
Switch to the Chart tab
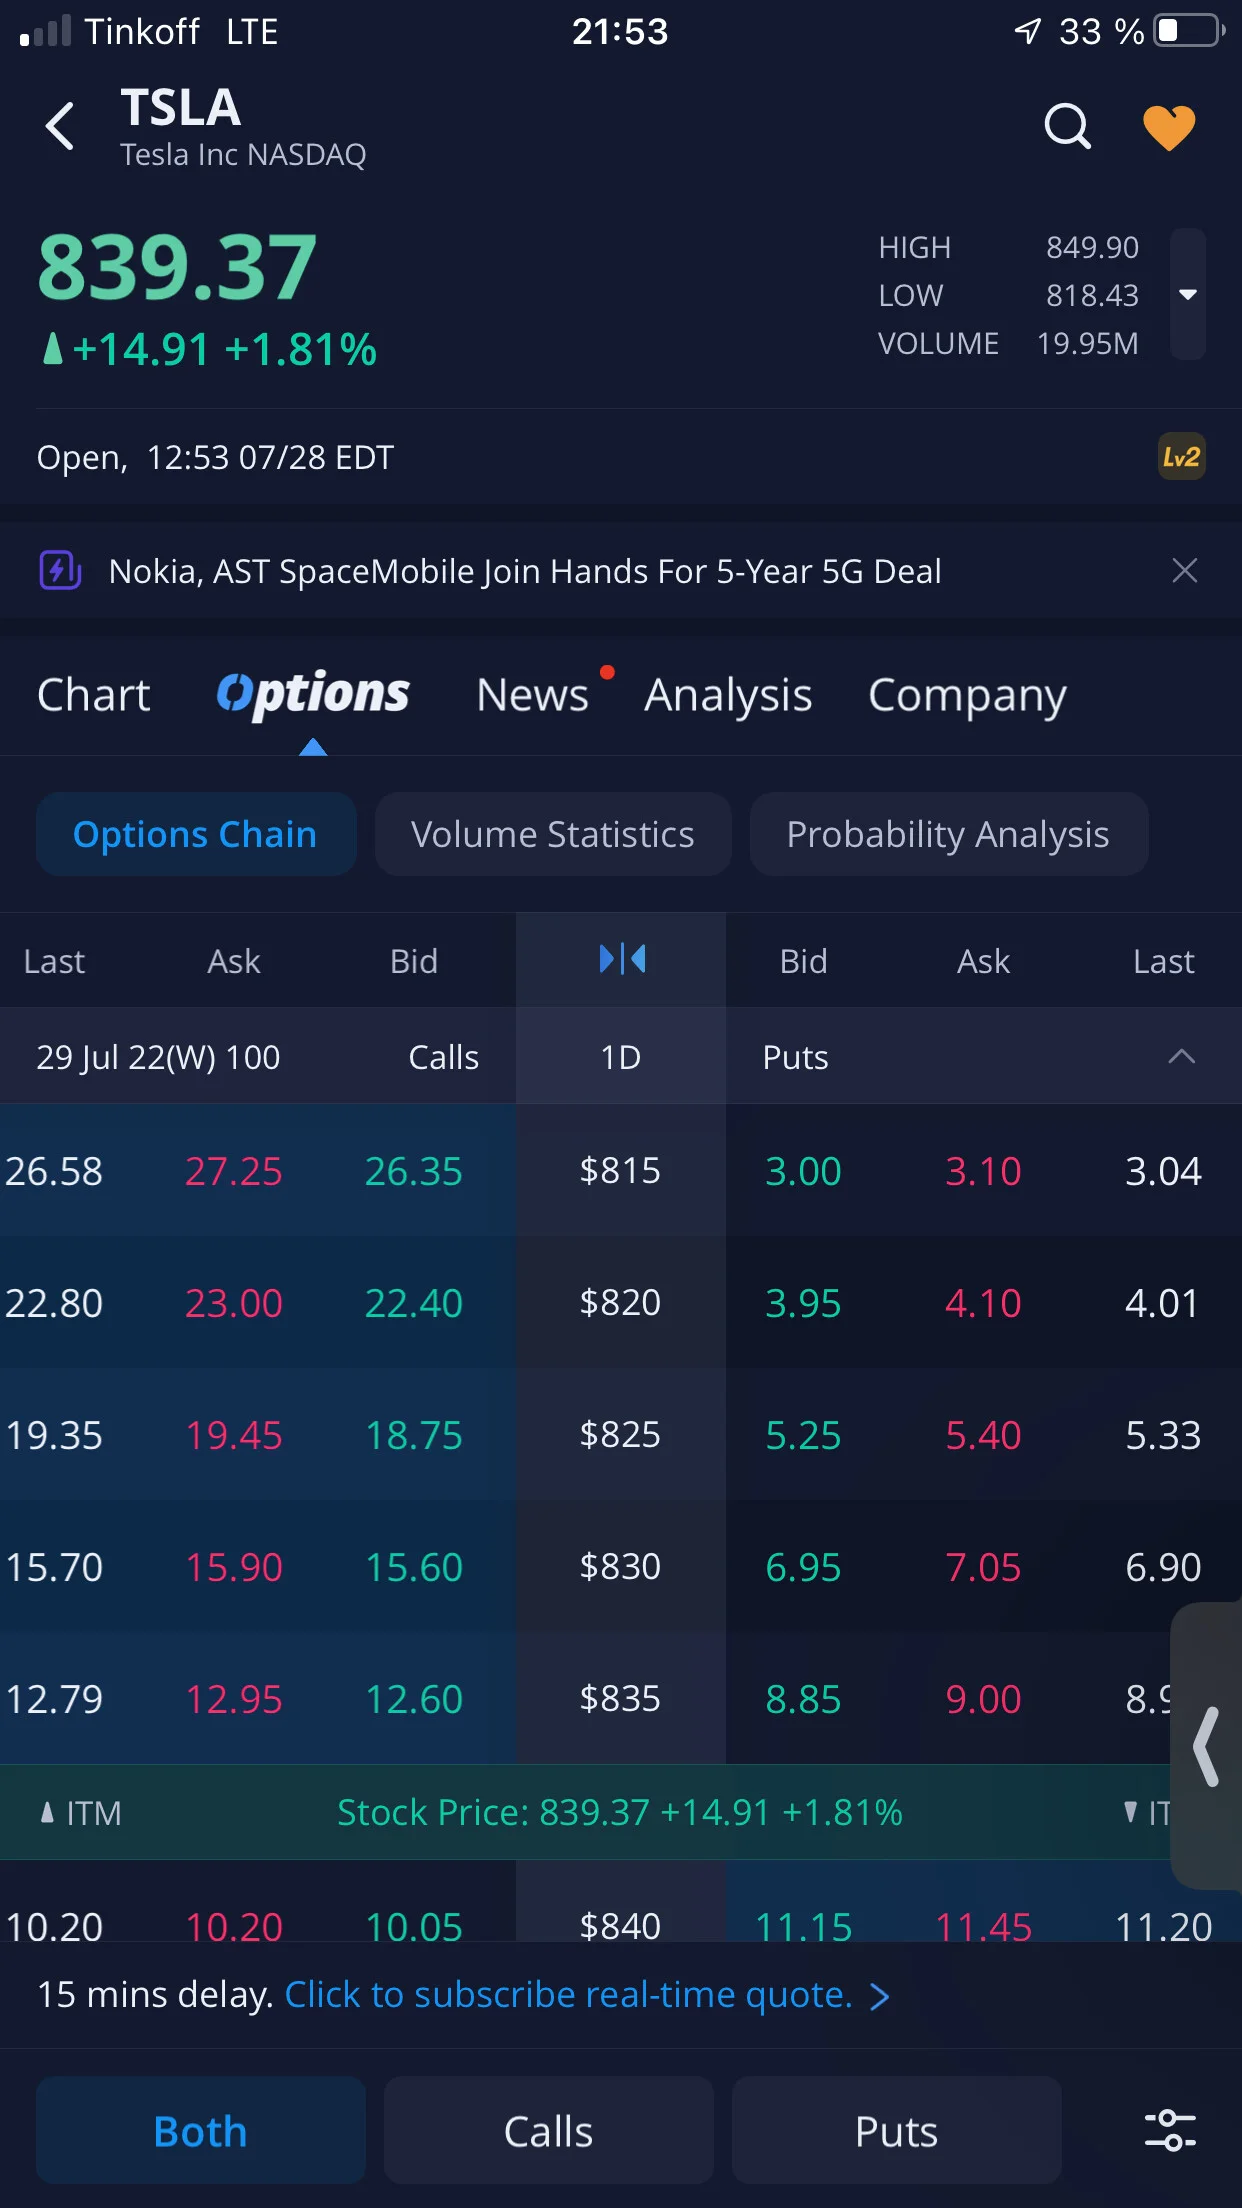(93, 695)
